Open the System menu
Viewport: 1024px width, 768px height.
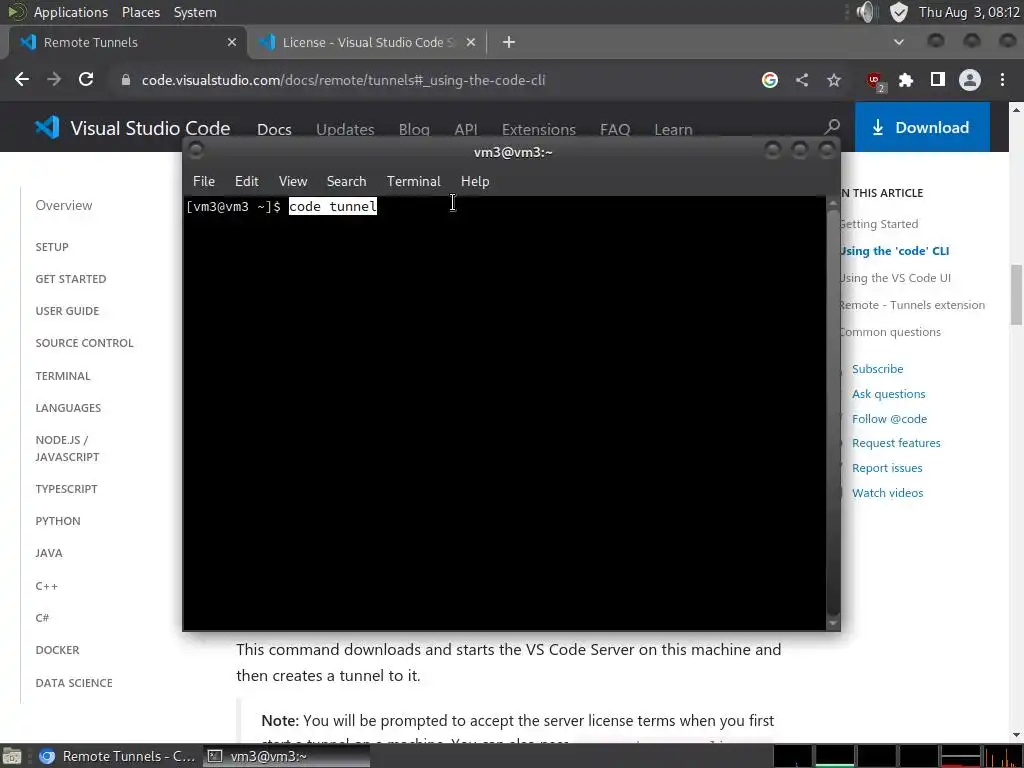point(195,12)
